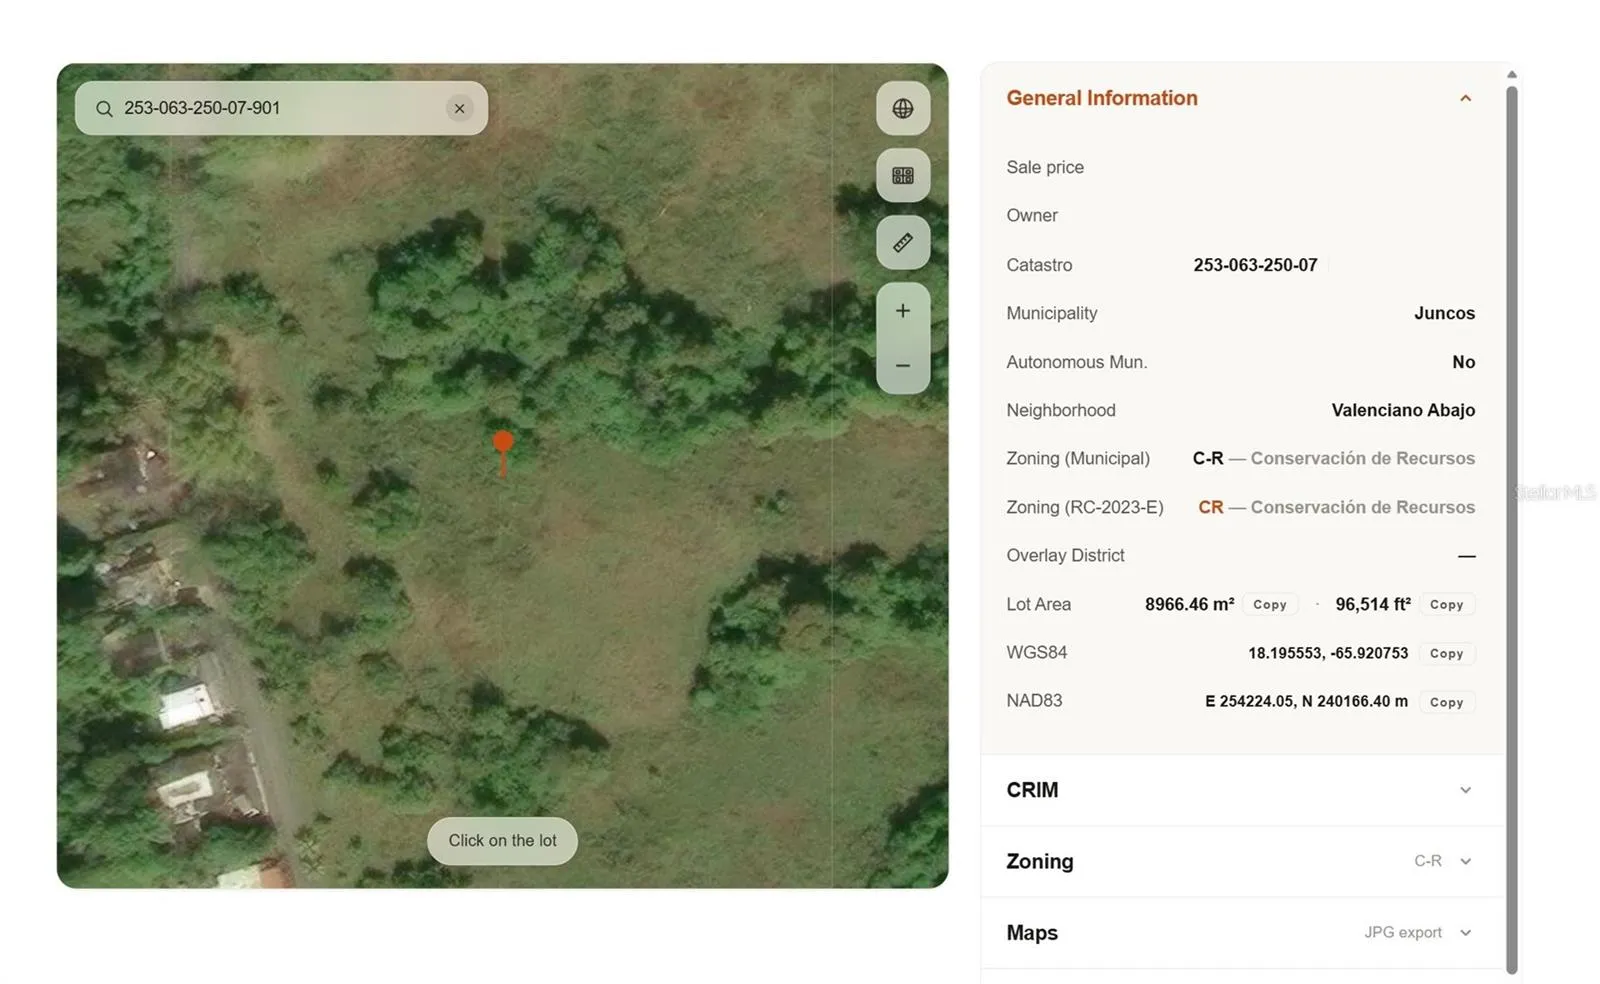
Task: Copy the lot area in square feet
Action: click(1446, 604)
